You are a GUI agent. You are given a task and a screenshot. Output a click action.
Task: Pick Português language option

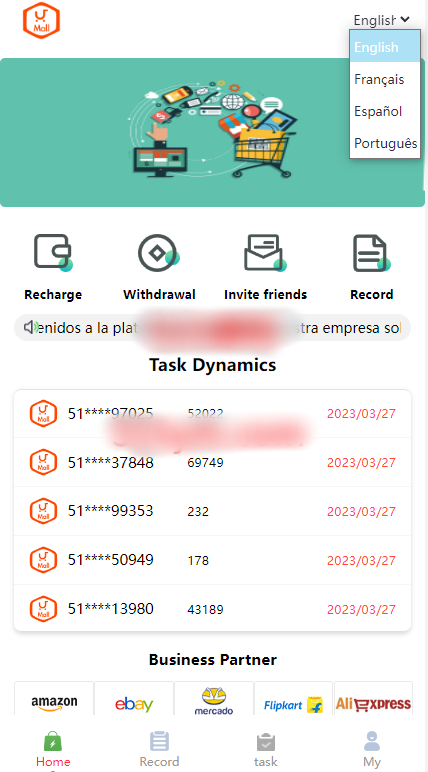385,143
